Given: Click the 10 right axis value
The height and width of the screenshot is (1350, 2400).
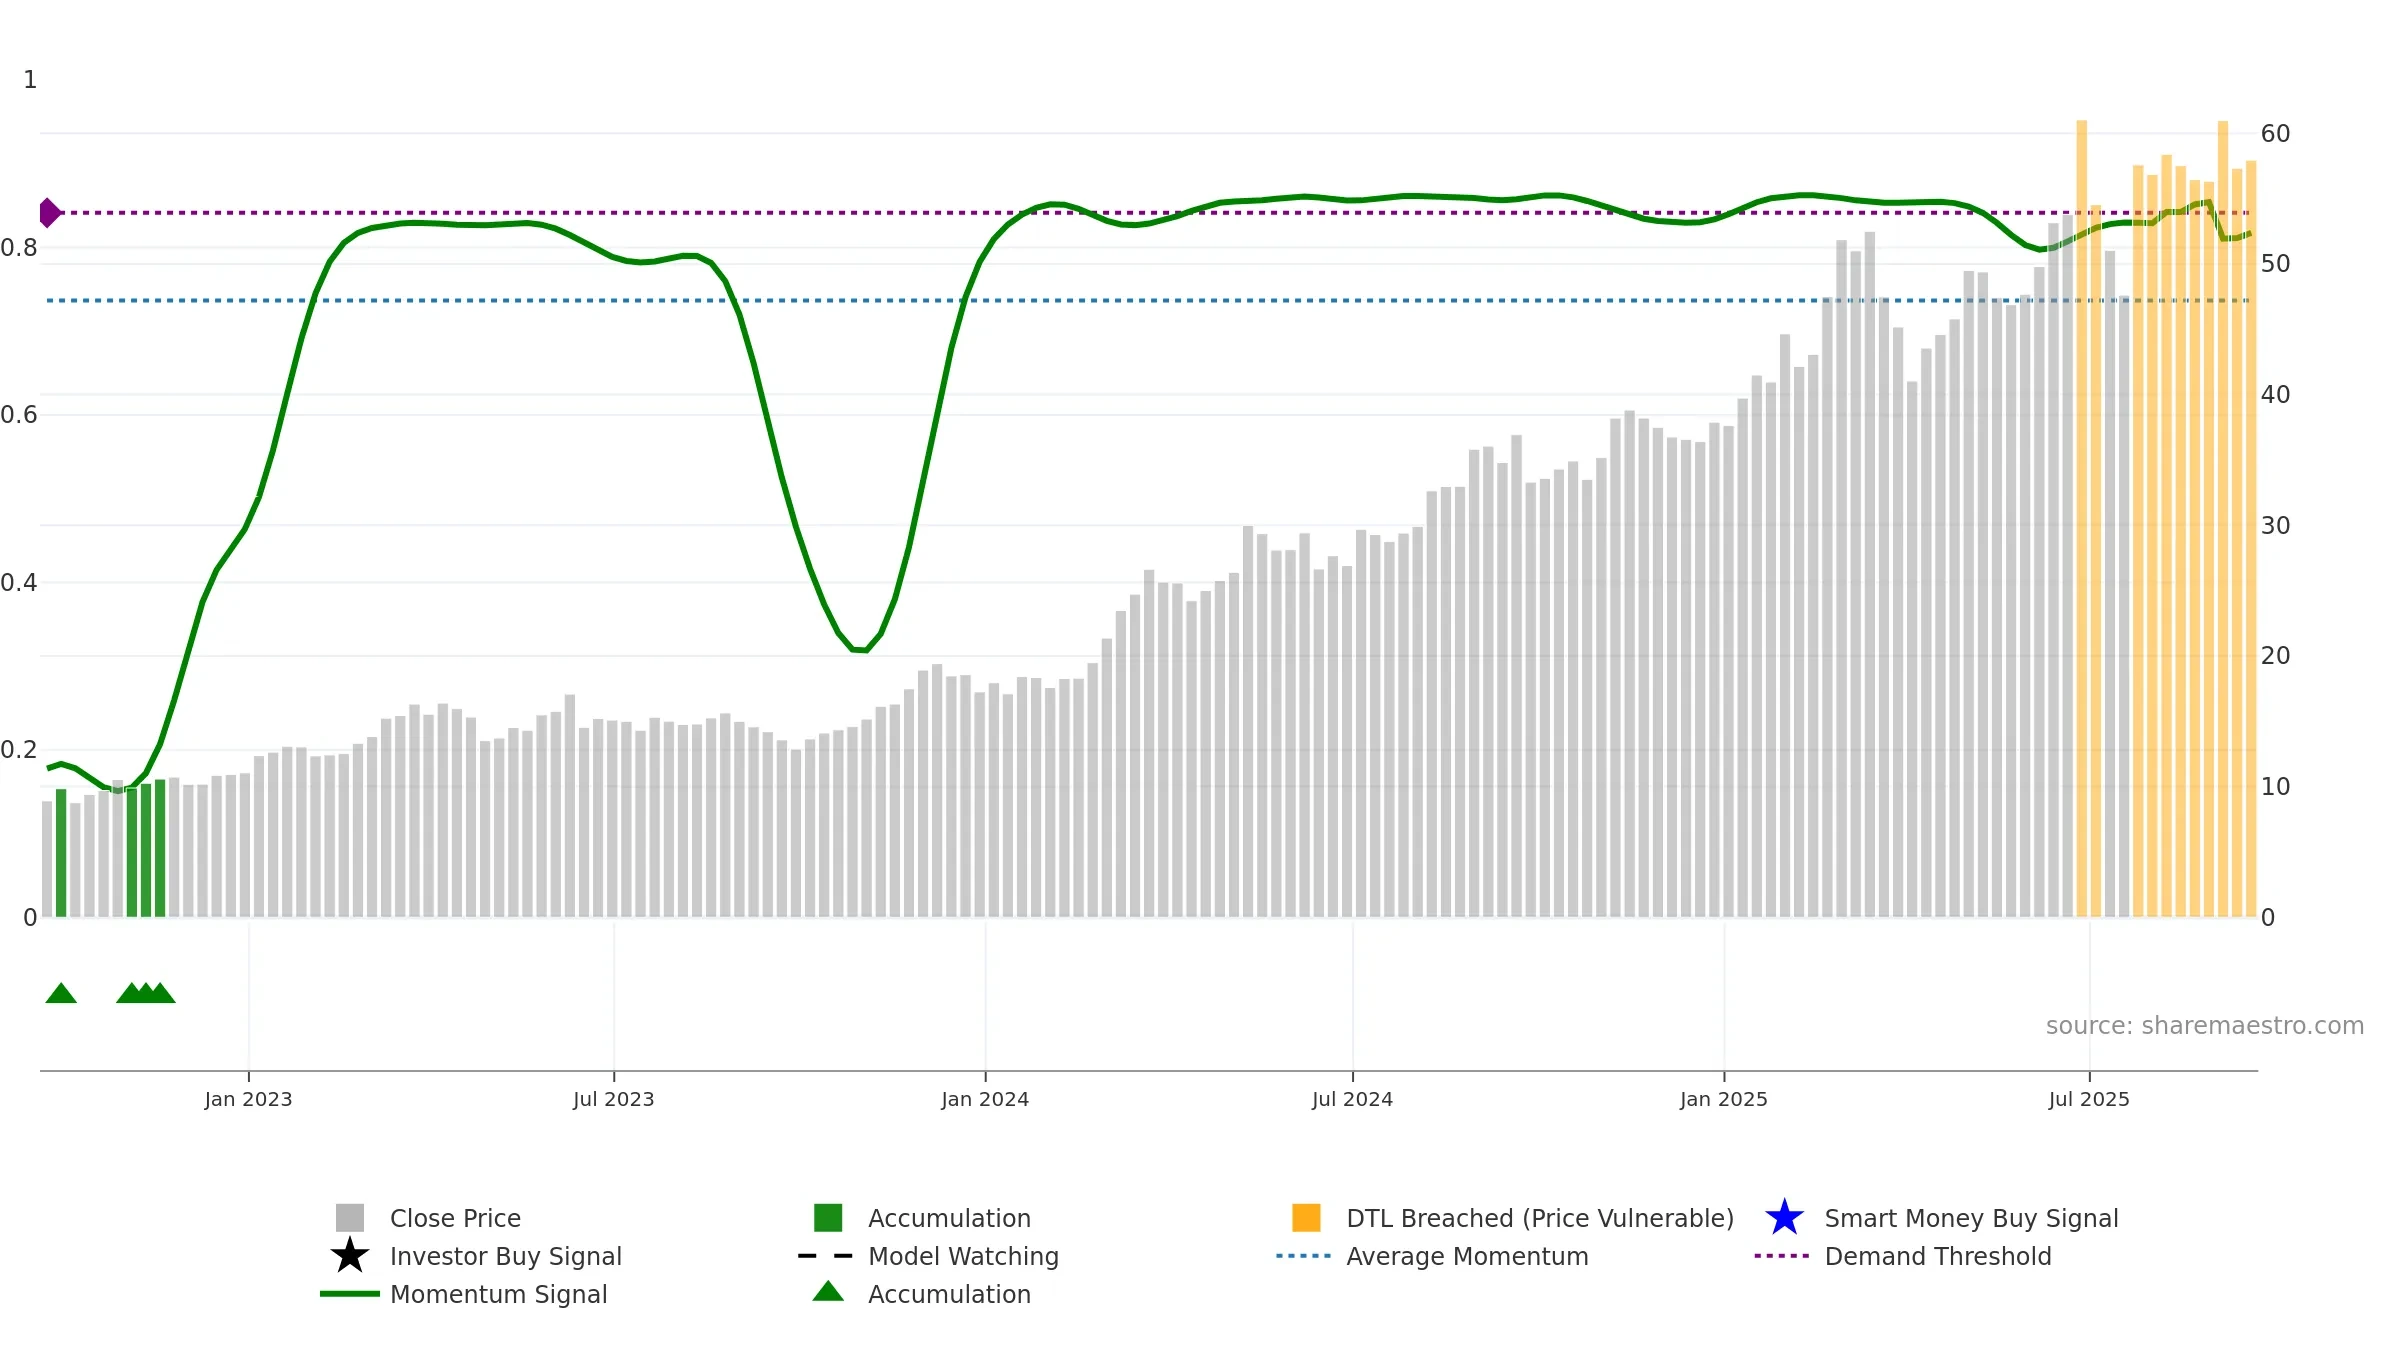Looking at the screenshot, I should 2275,787.
